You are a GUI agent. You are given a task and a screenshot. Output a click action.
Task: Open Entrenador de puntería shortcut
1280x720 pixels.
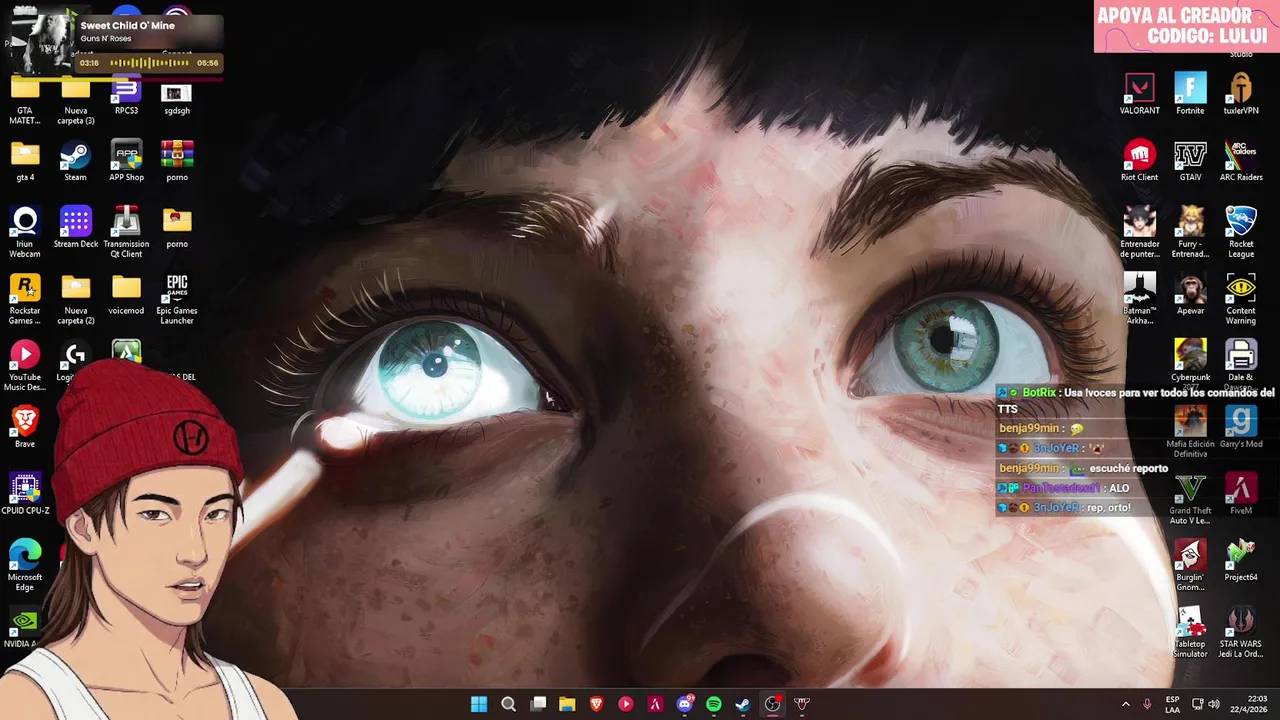pos(1139,232)
